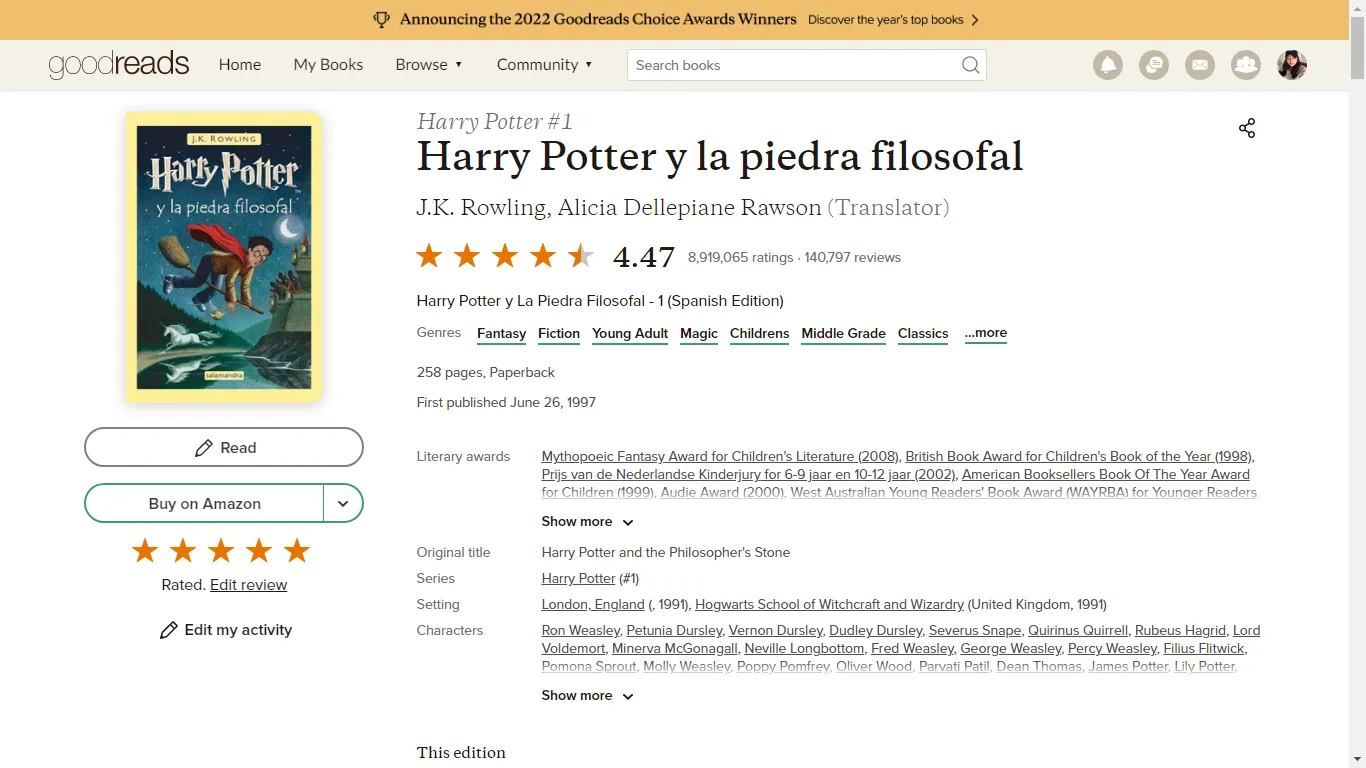
Task: Expand Literary awards with Show more
Action: 588,521
